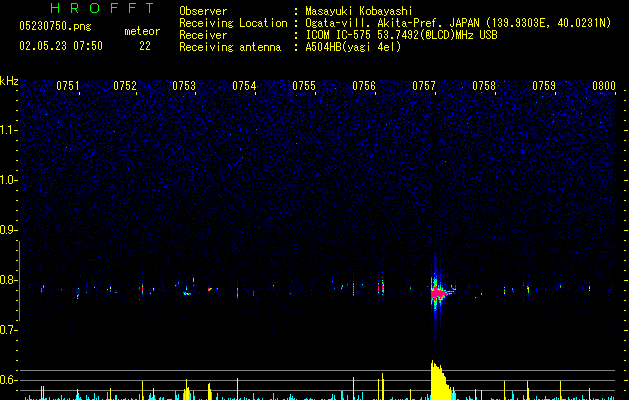
Task: Click the tall yellow amplitude burst under 0757
Action: coord(441,381)
